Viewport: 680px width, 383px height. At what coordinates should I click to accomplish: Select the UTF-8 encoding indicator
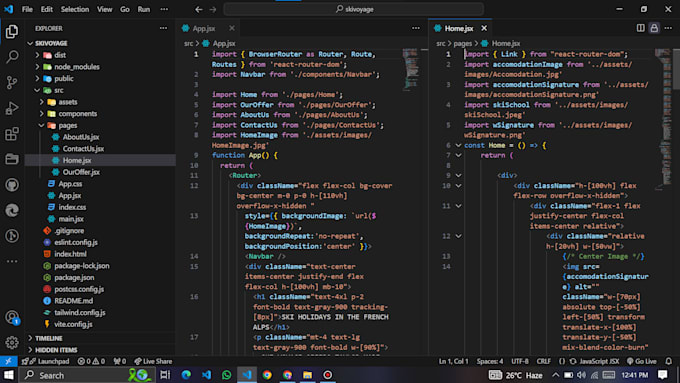pyautogui.click(x=520, y=361)
